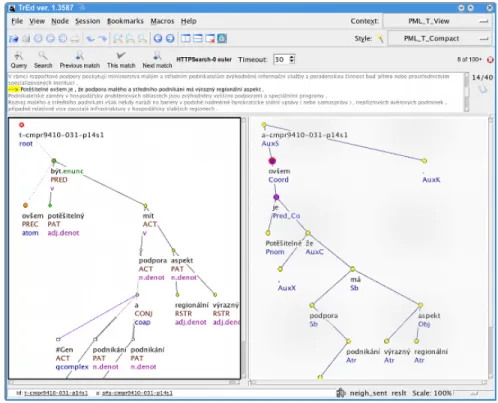498x403 pixels.
Task: Click the Timeout input field showing 30
Action: [281, 60]
